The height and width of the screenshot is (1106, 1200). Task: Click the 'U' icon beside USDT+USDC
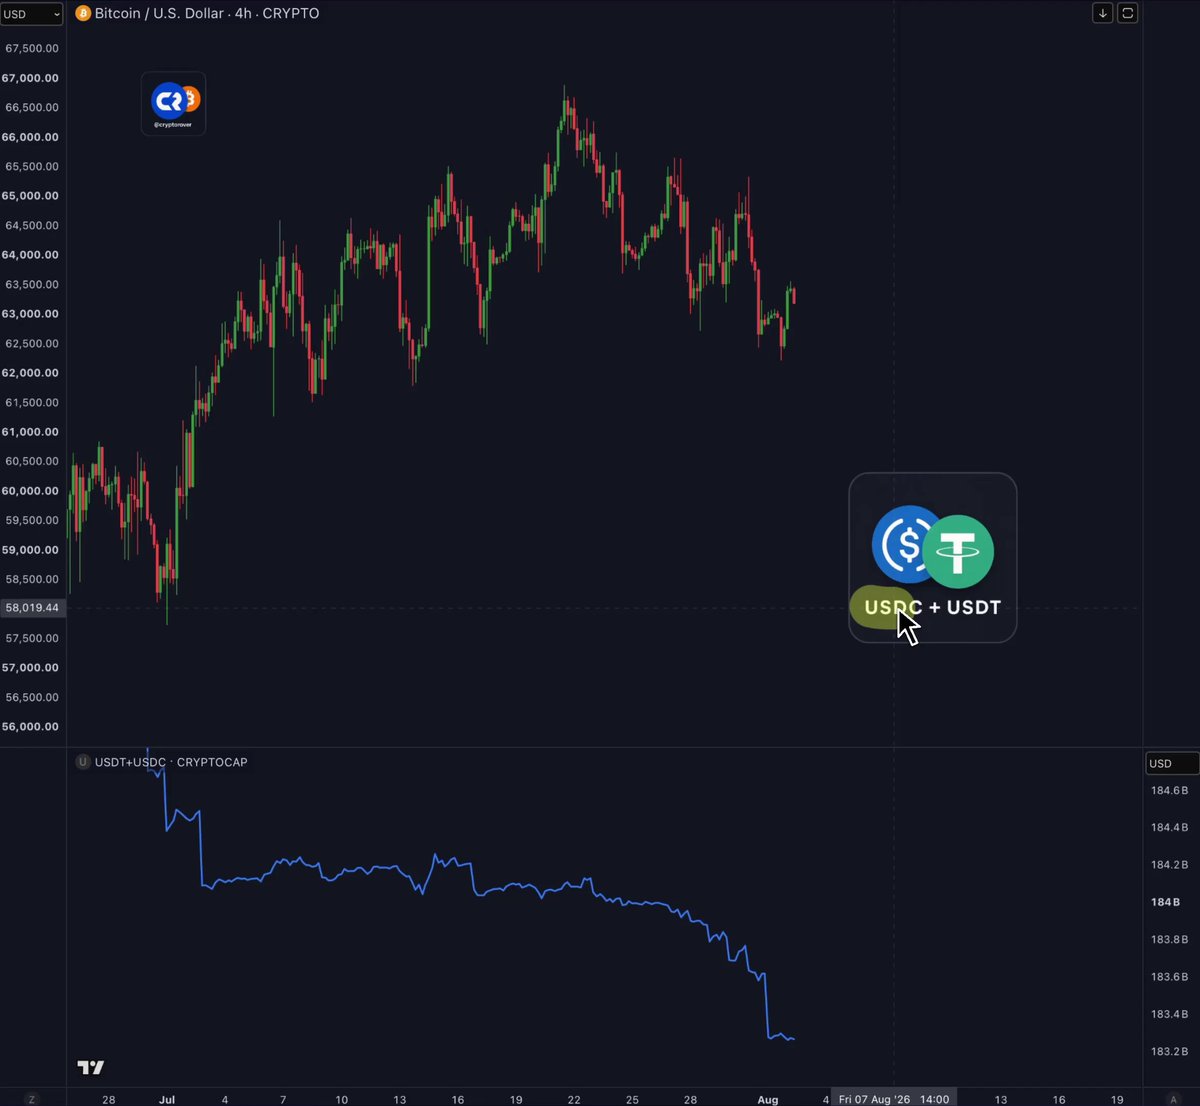pos(83,762)
